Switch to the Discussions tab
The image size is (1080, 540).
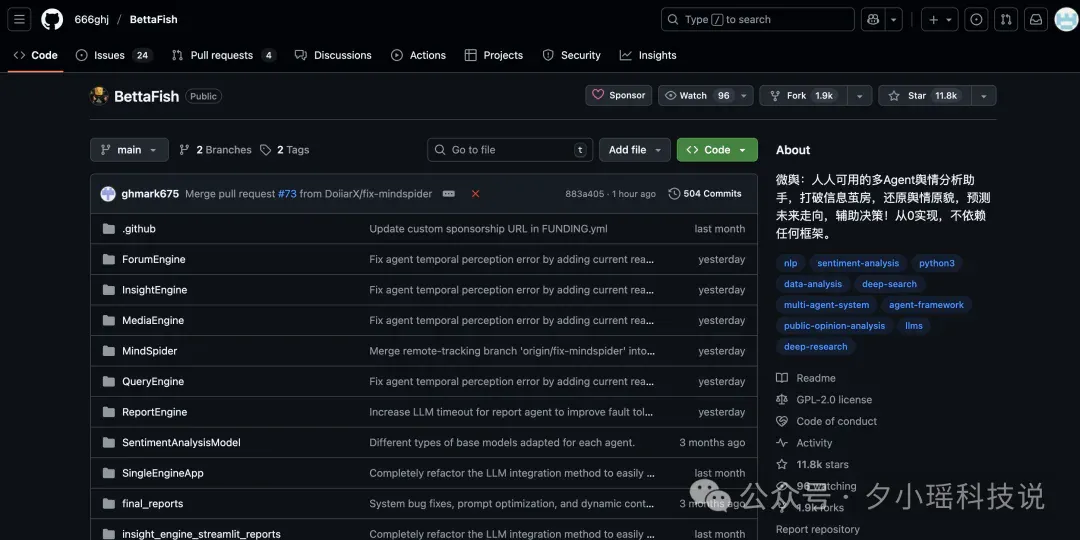coord(333,55)
